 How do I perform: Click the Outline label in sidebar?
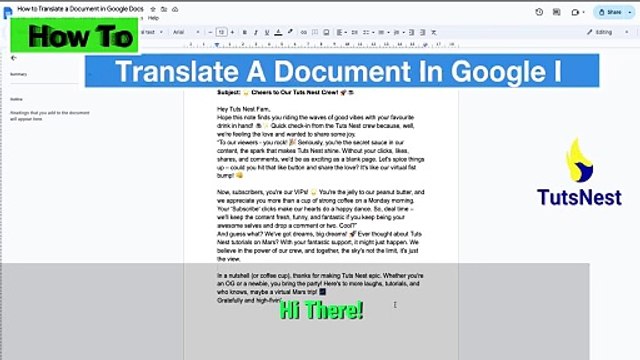click(16, 99)
